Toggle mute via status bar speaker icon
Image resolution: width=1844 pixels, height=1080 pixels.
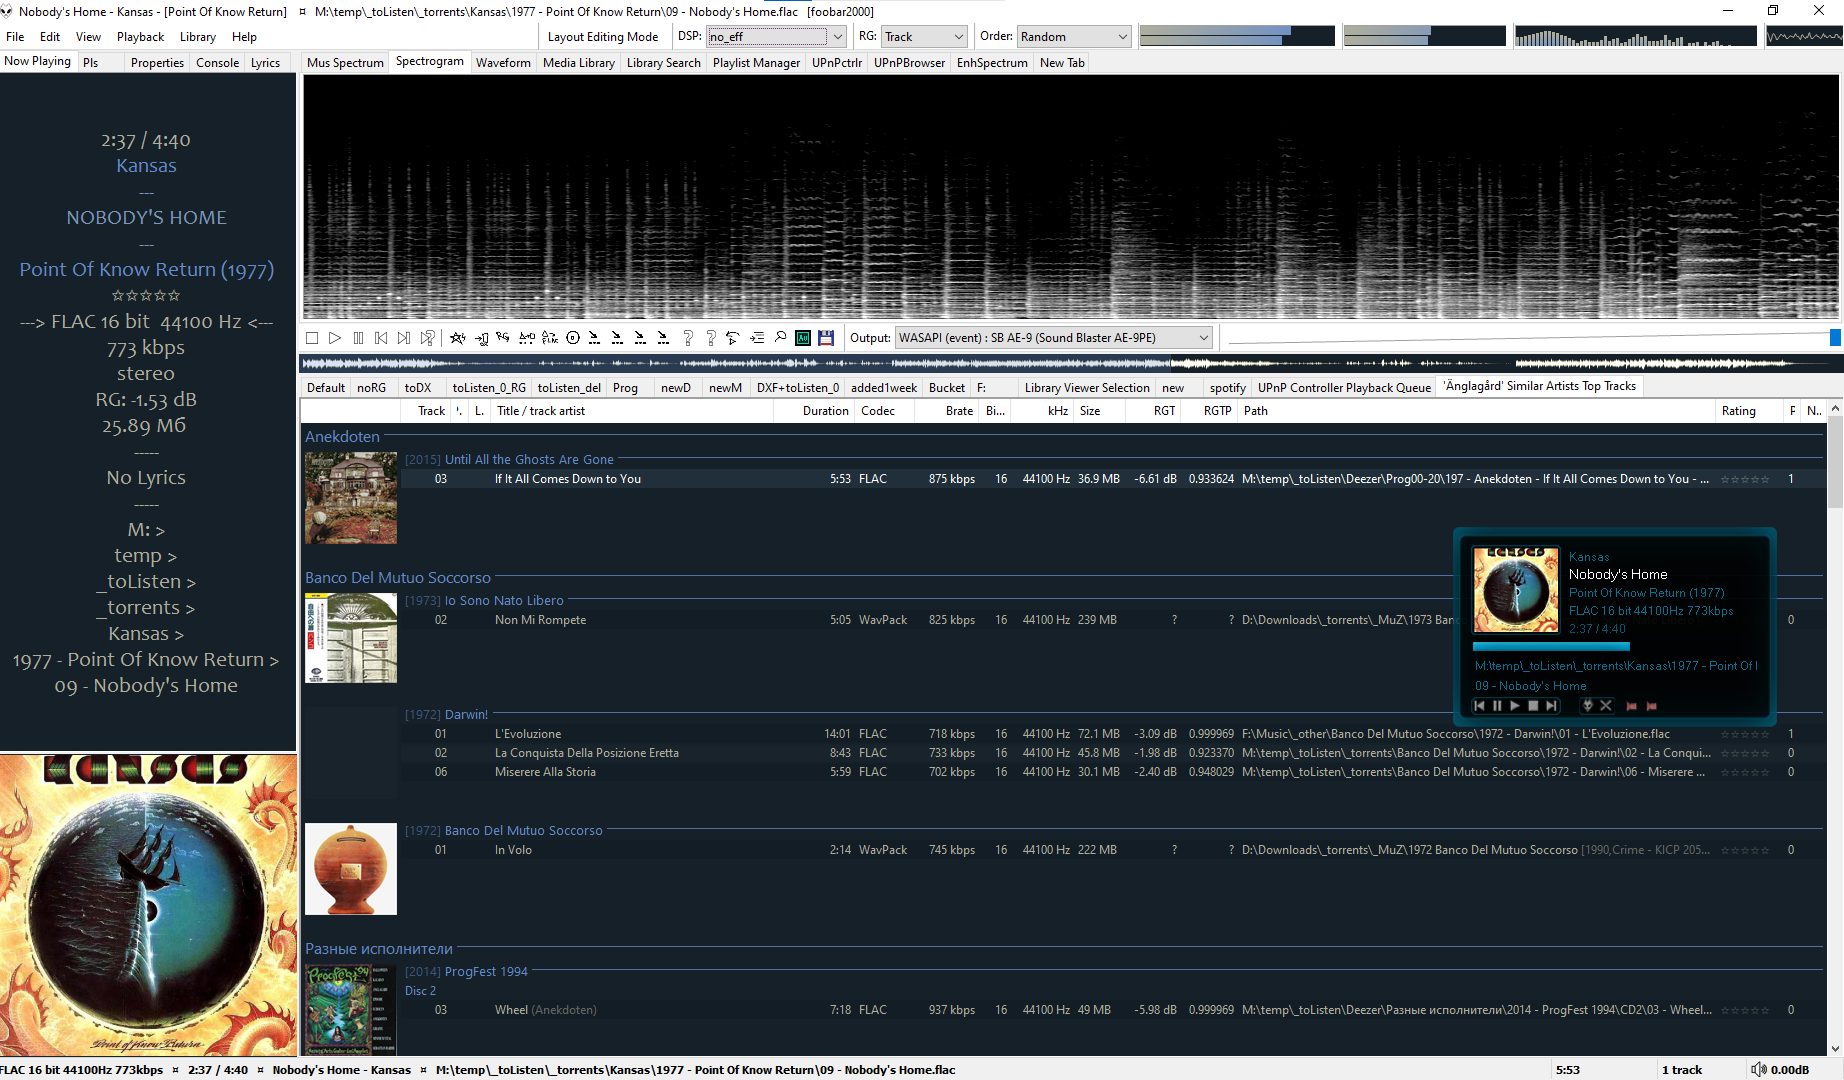coord(1758,1070)
